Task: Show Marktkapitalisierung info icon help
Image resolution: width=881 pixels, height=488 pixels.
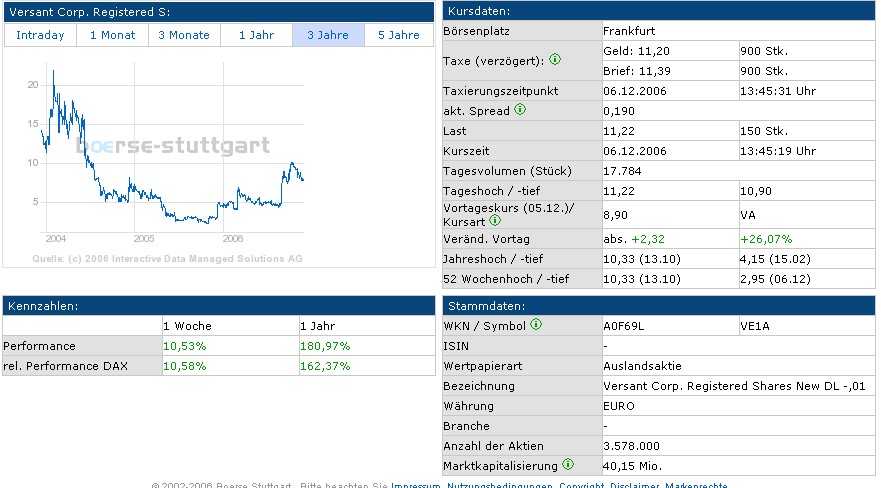Action: pos(568,464)
